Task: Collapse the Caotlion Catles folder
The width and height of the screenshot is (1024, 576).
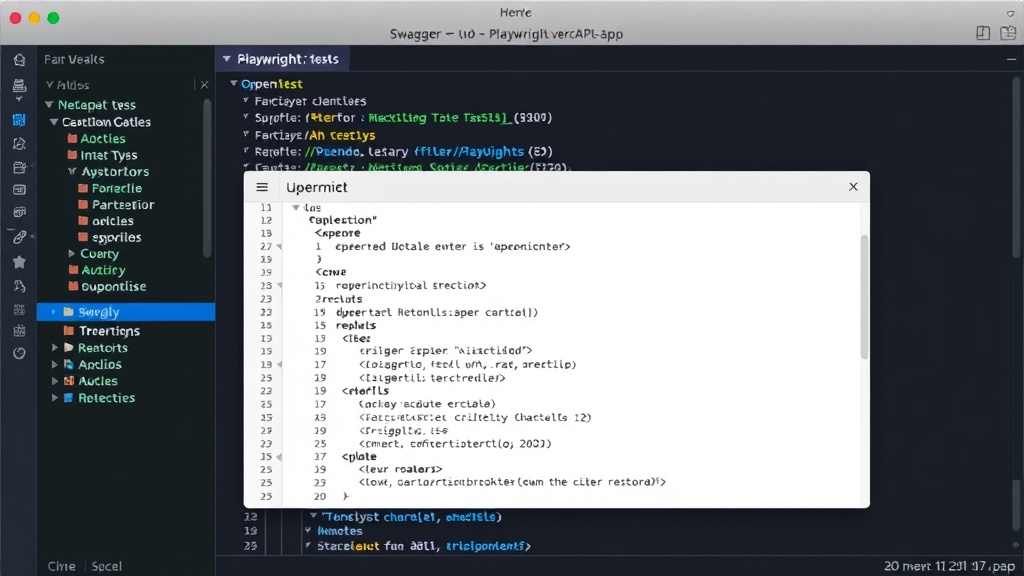Action: coord(54,122)
